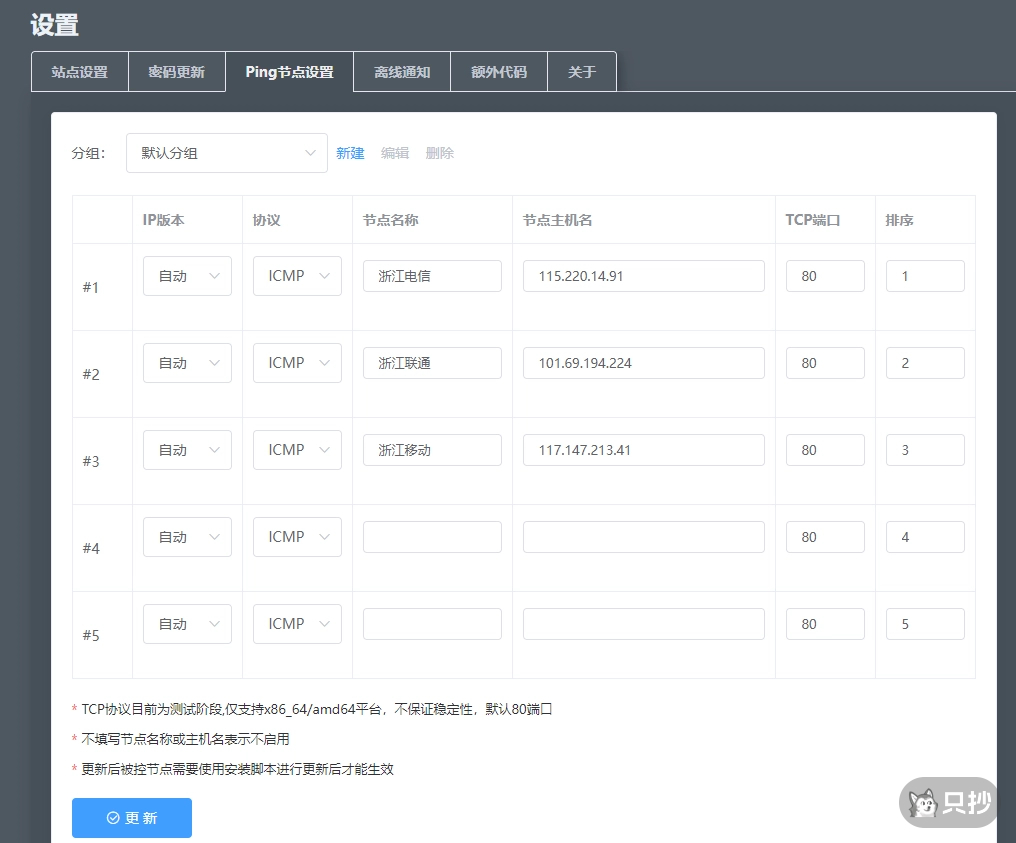Viewport: 1016px width, 843px height.
Task: Click the 删除 group link
Action: click(439, 153)
